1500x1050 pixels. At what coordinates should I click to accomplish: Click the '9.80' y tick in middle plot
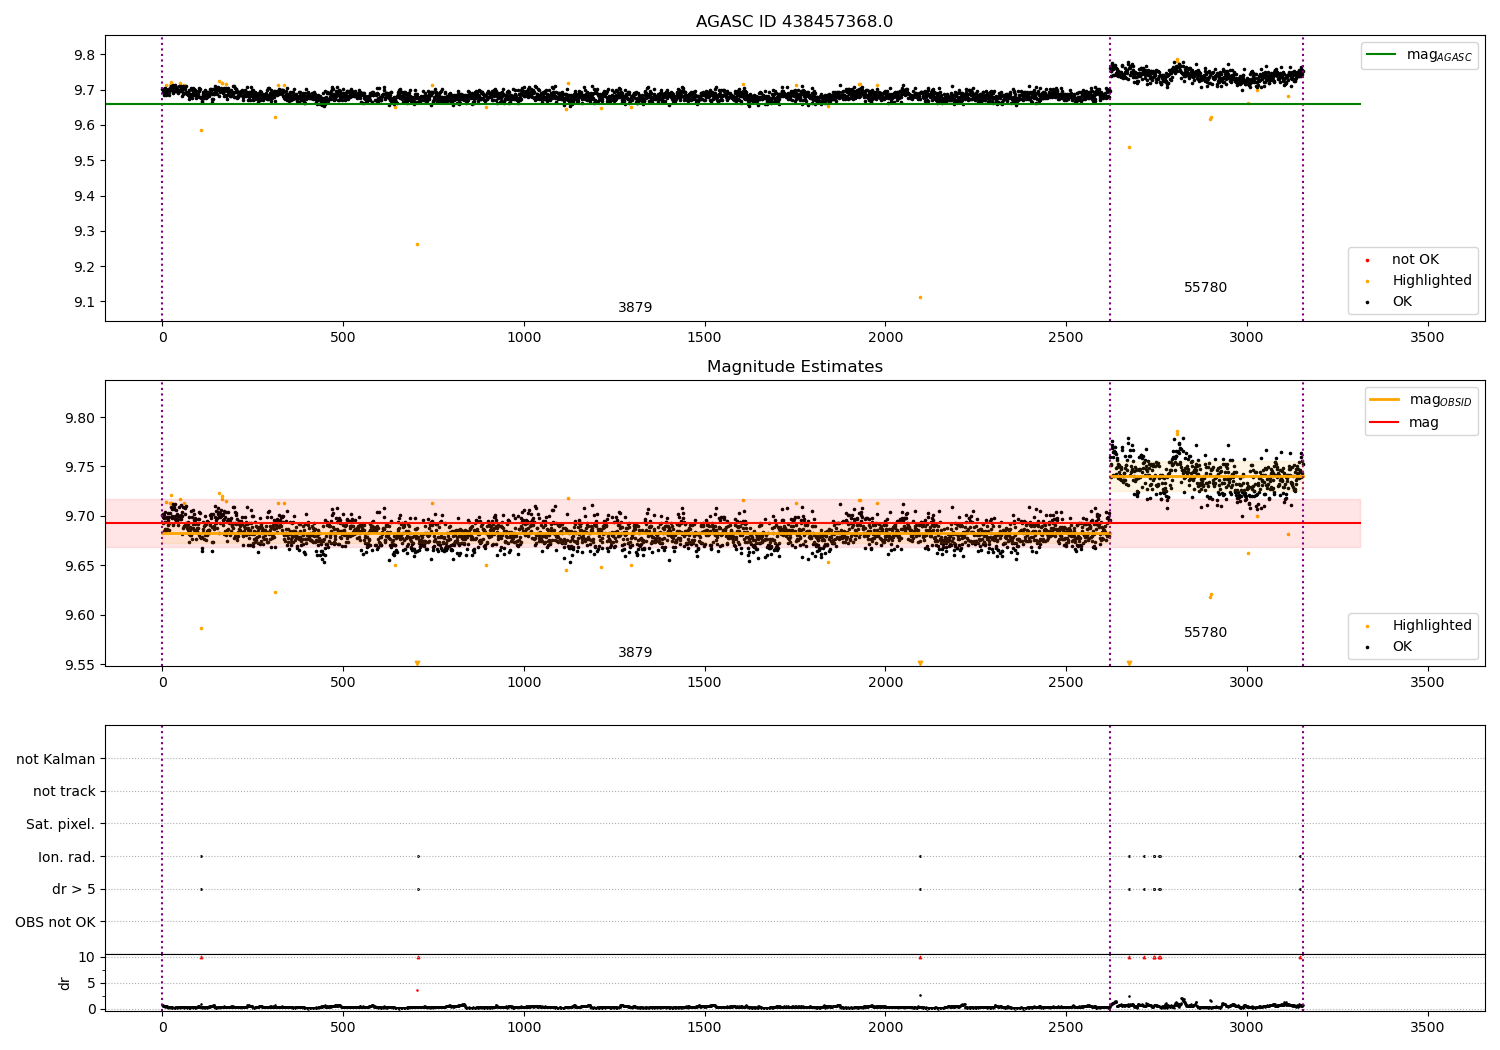(79, 418)
